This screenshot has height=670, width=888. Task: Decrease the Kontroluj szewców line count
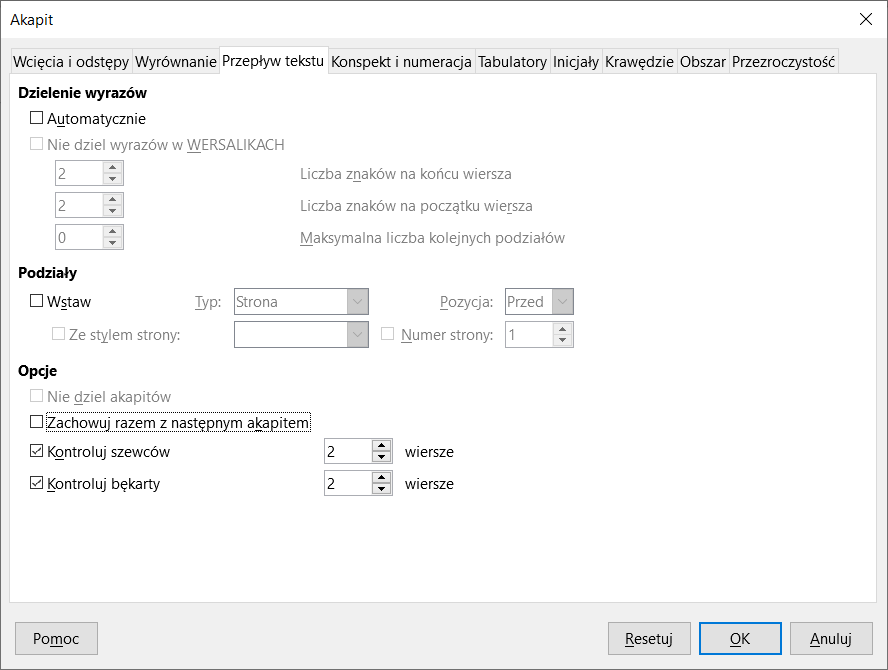(x=380, y=457)
